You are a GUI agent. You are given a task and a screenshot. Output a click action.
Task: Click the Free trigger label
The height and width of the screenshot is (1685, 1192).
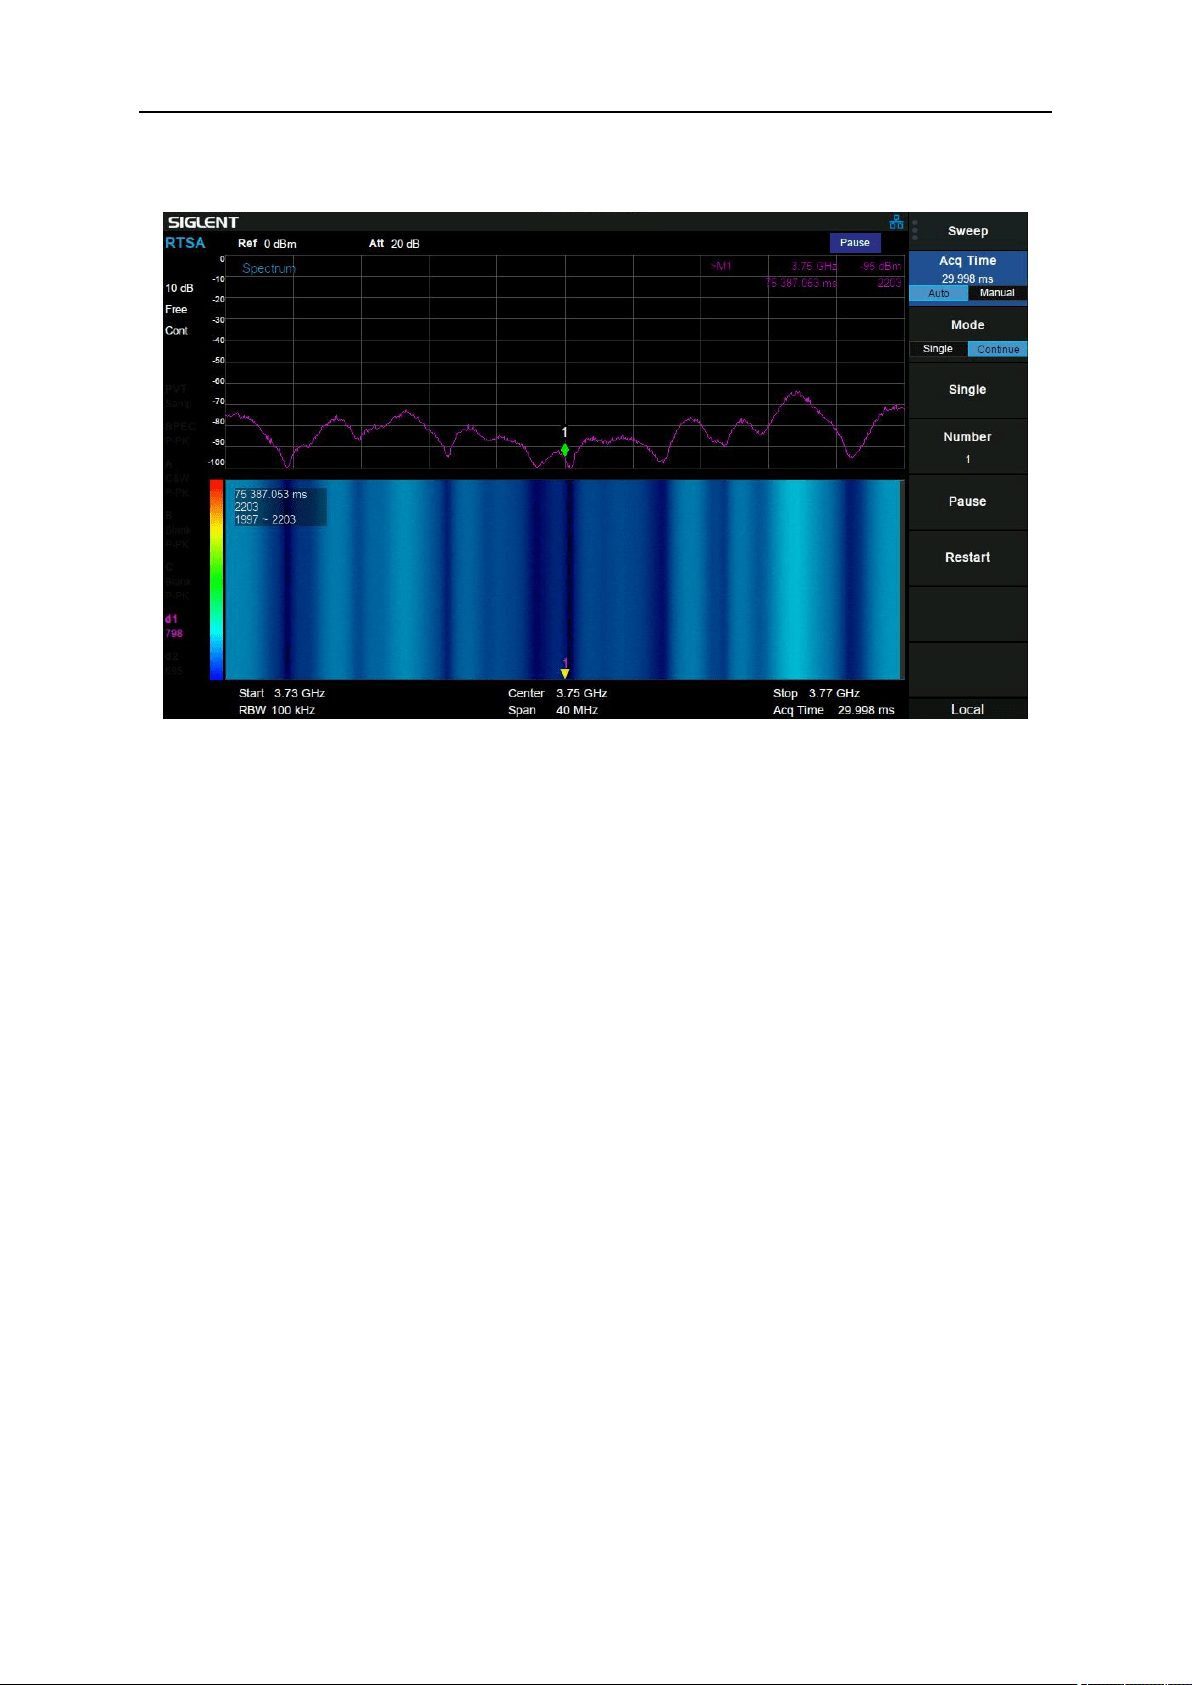click(x=177, y=309)
